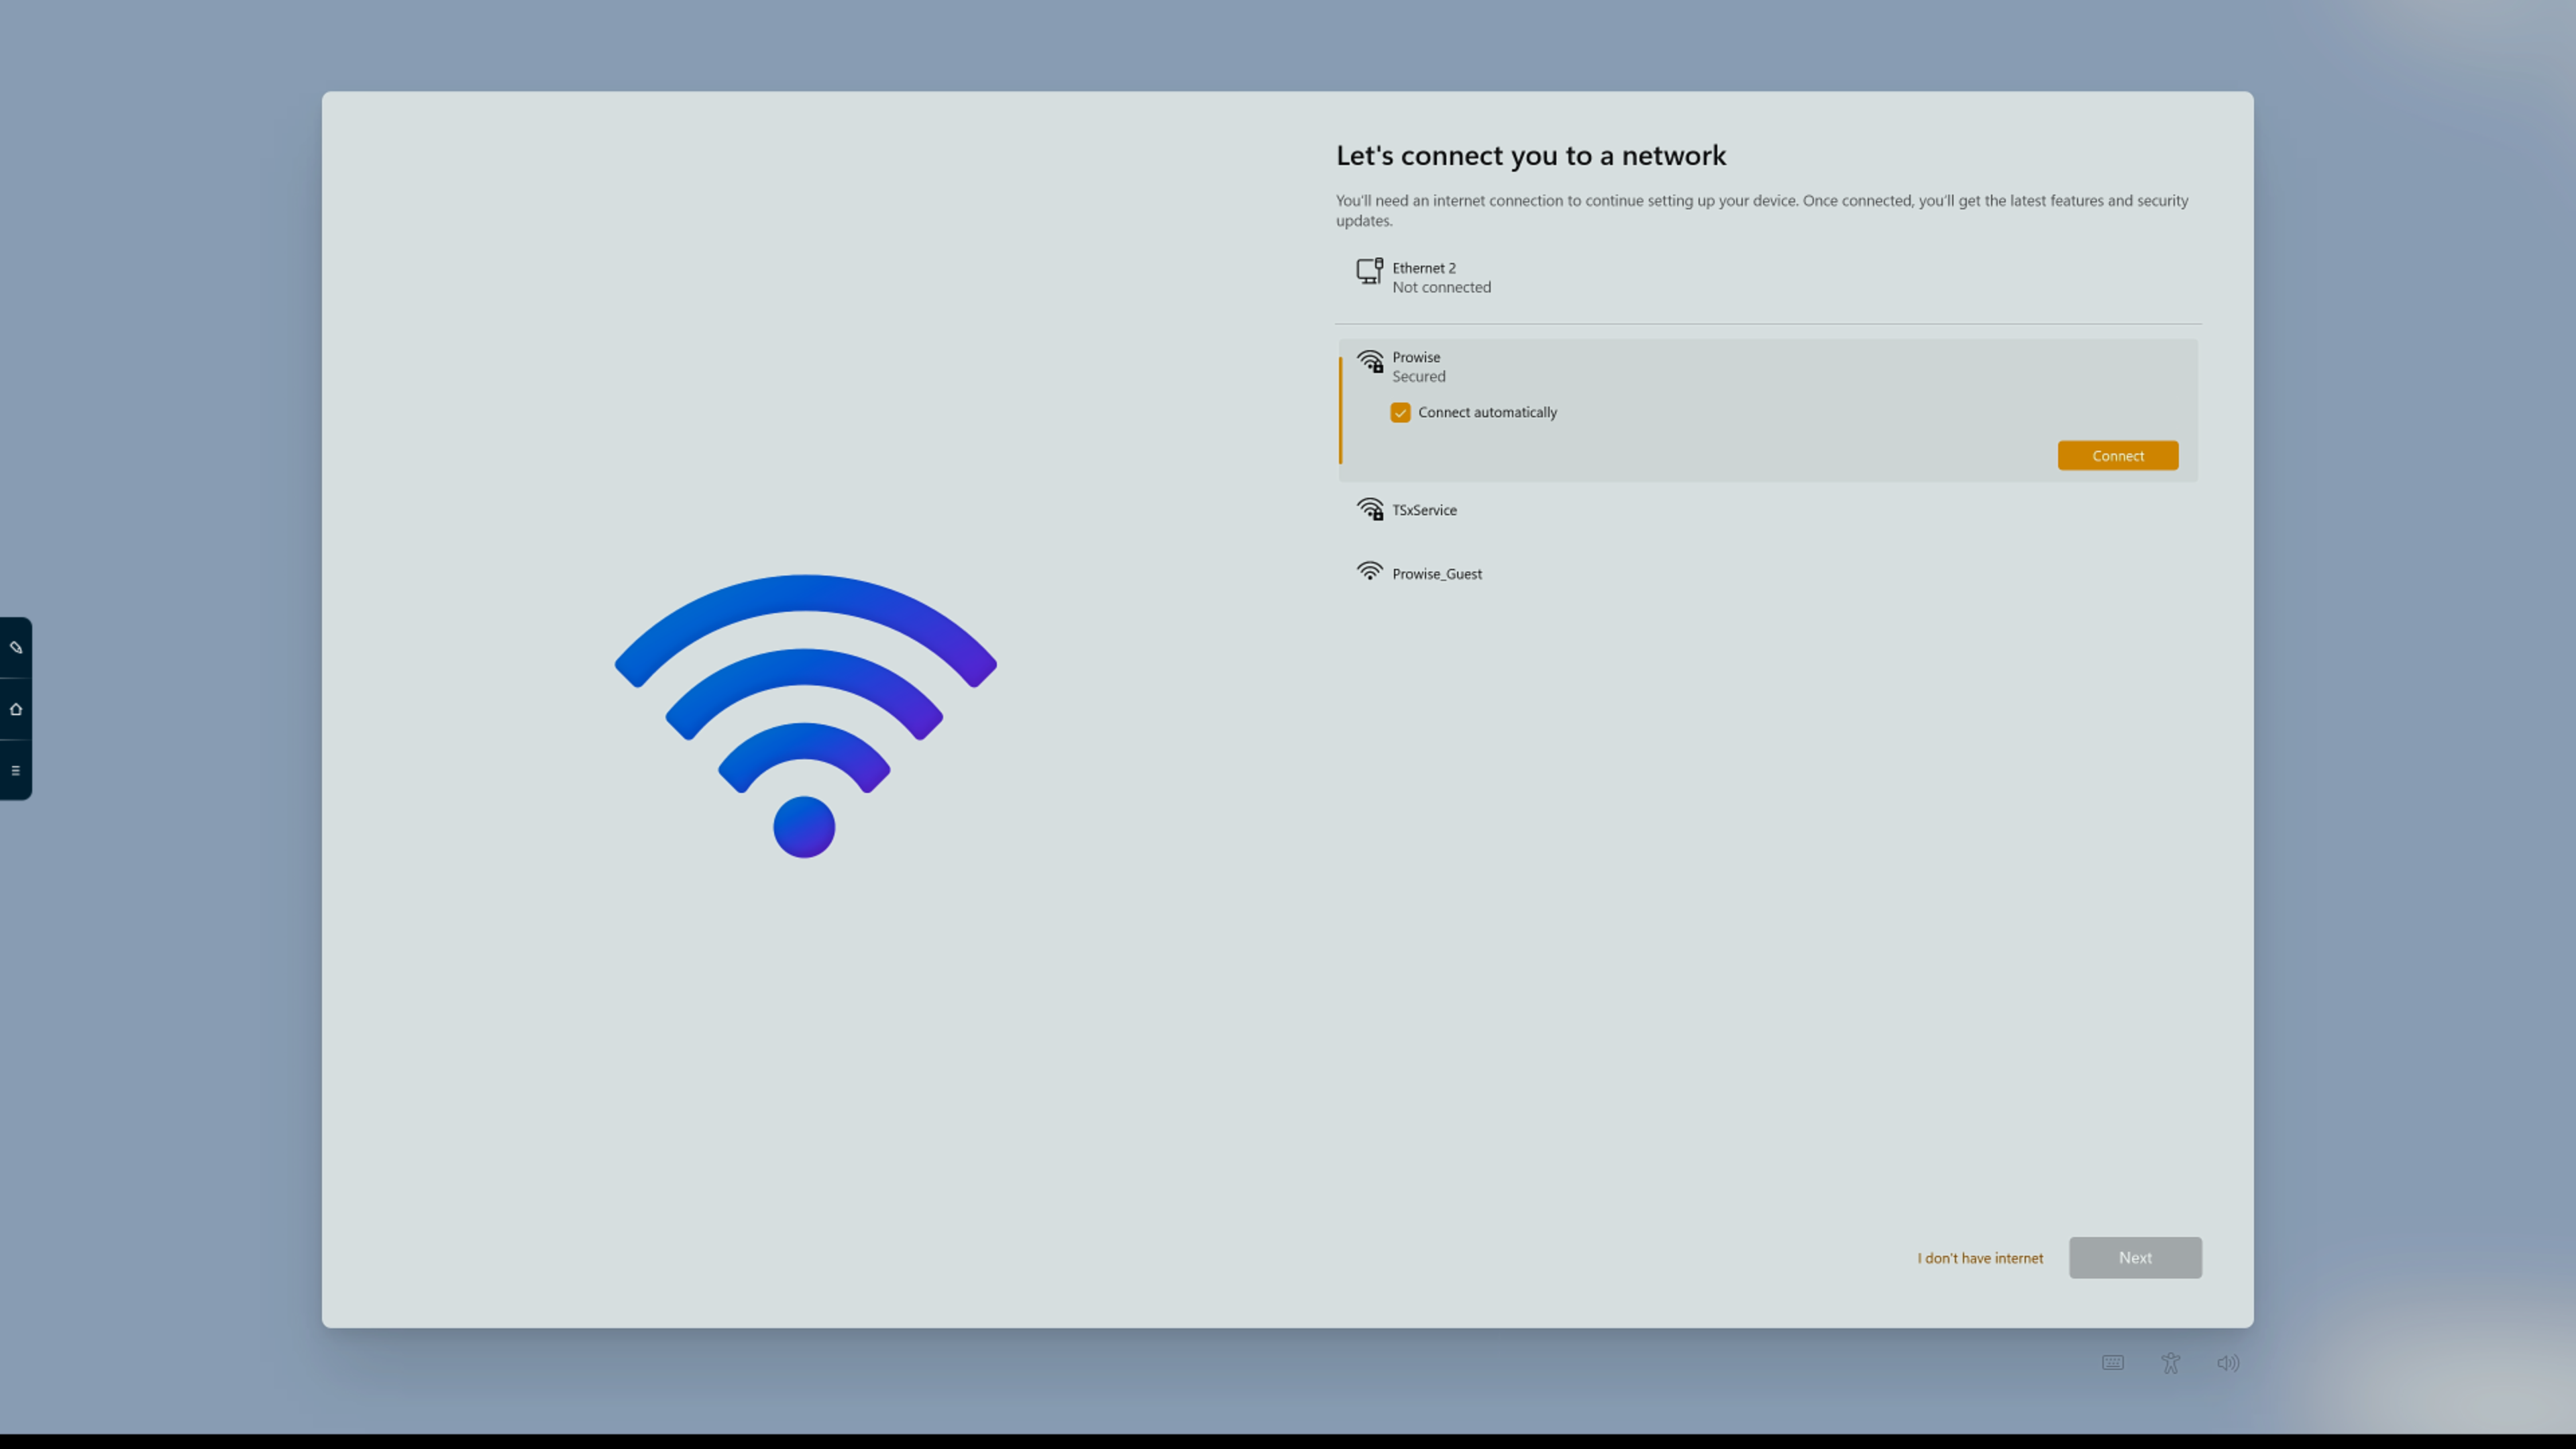Click the Connect automatically label text

coord(1487,412)
